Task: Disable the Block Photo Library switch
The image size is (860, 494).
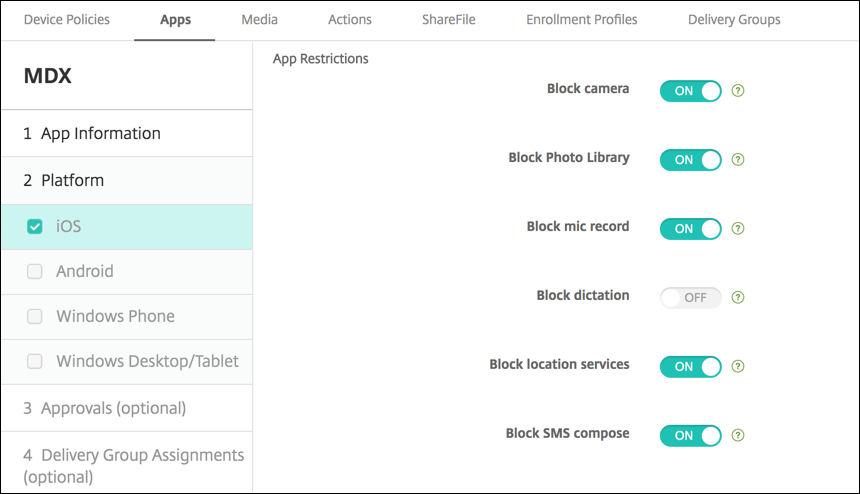Action: pyautogui.click(x=690, y=159)
